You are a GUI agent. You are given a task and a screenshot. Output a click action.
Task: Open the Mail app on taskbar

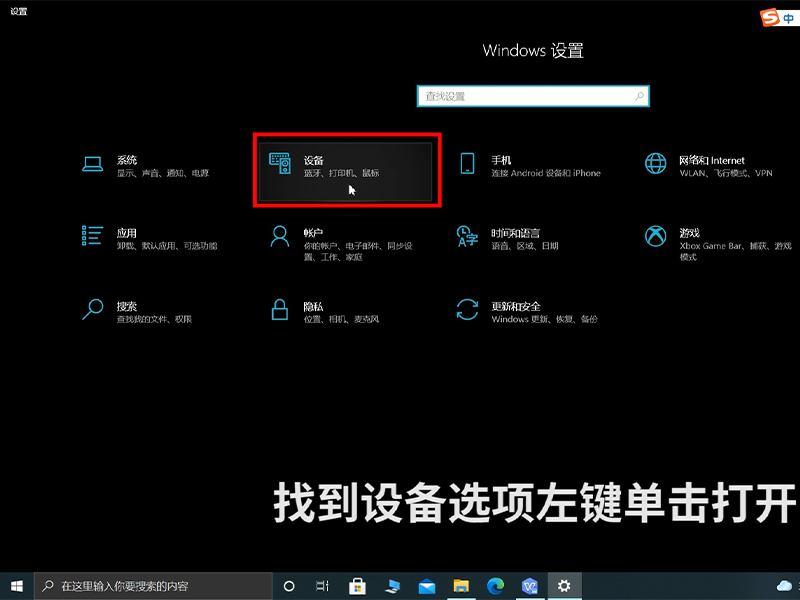coord(427,587)
